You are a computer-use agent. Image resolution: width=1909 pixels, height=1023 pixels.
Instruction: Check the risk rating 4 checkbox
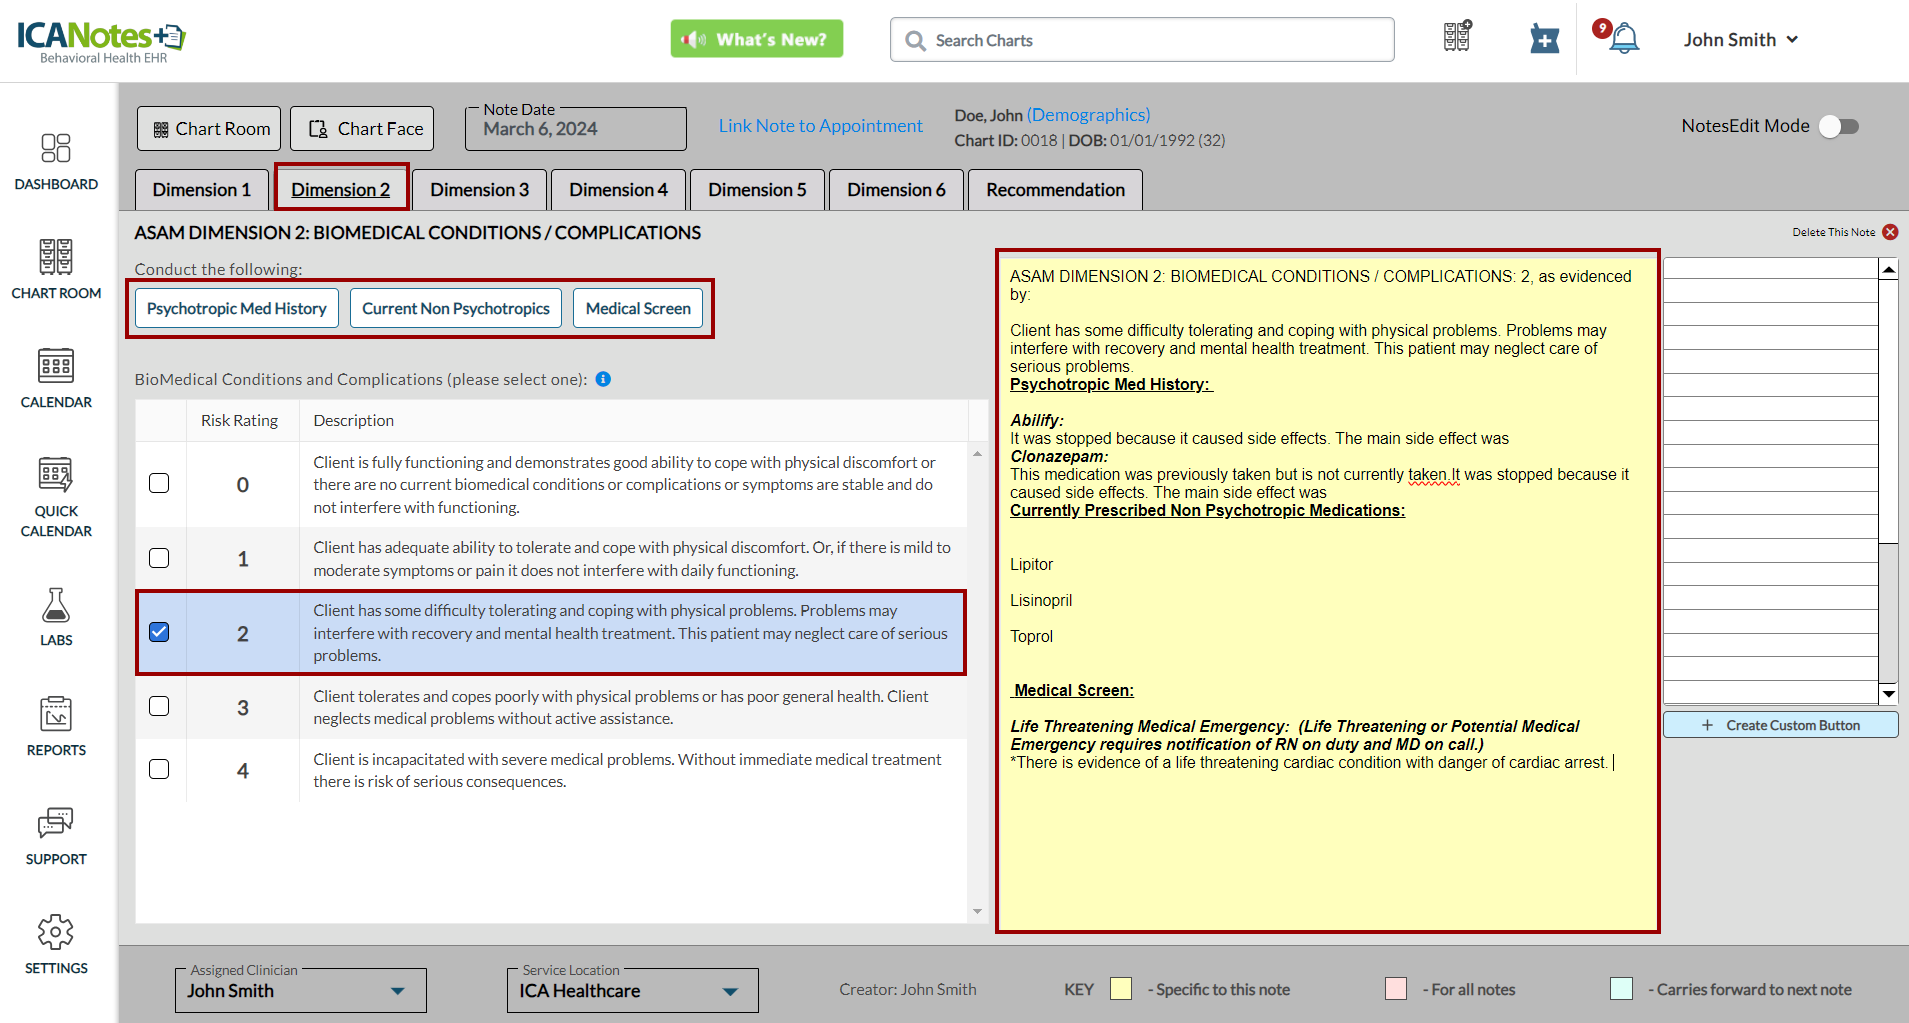click(x=159, y=769)
